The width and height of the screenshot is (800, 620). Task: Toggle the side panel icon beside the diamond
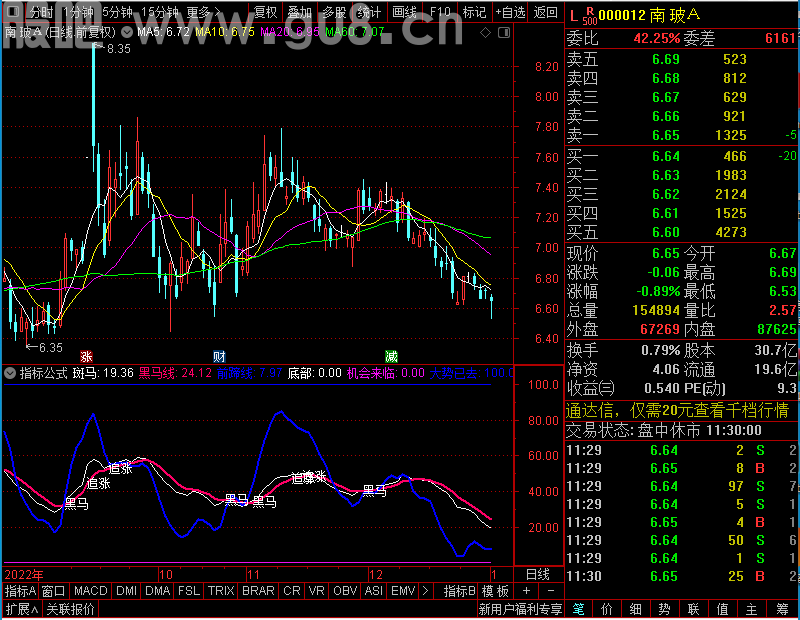point(504,33)
